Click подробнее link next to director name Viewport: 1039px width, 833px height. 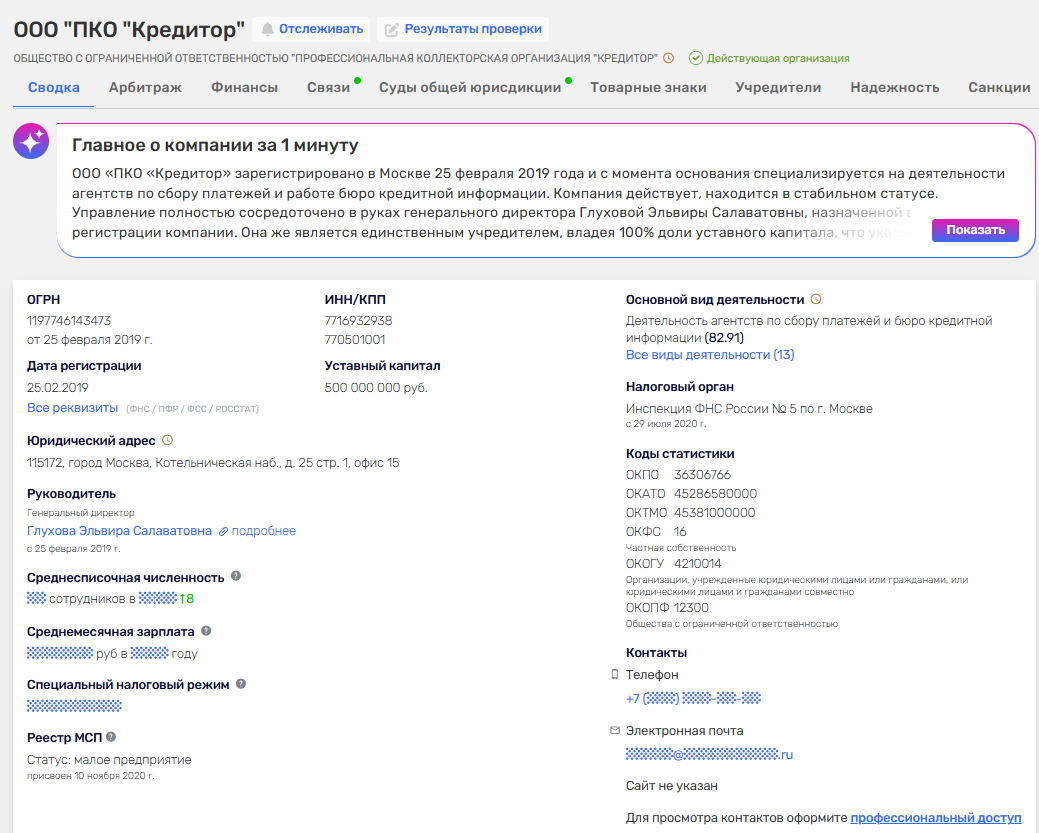click(258, 531)
